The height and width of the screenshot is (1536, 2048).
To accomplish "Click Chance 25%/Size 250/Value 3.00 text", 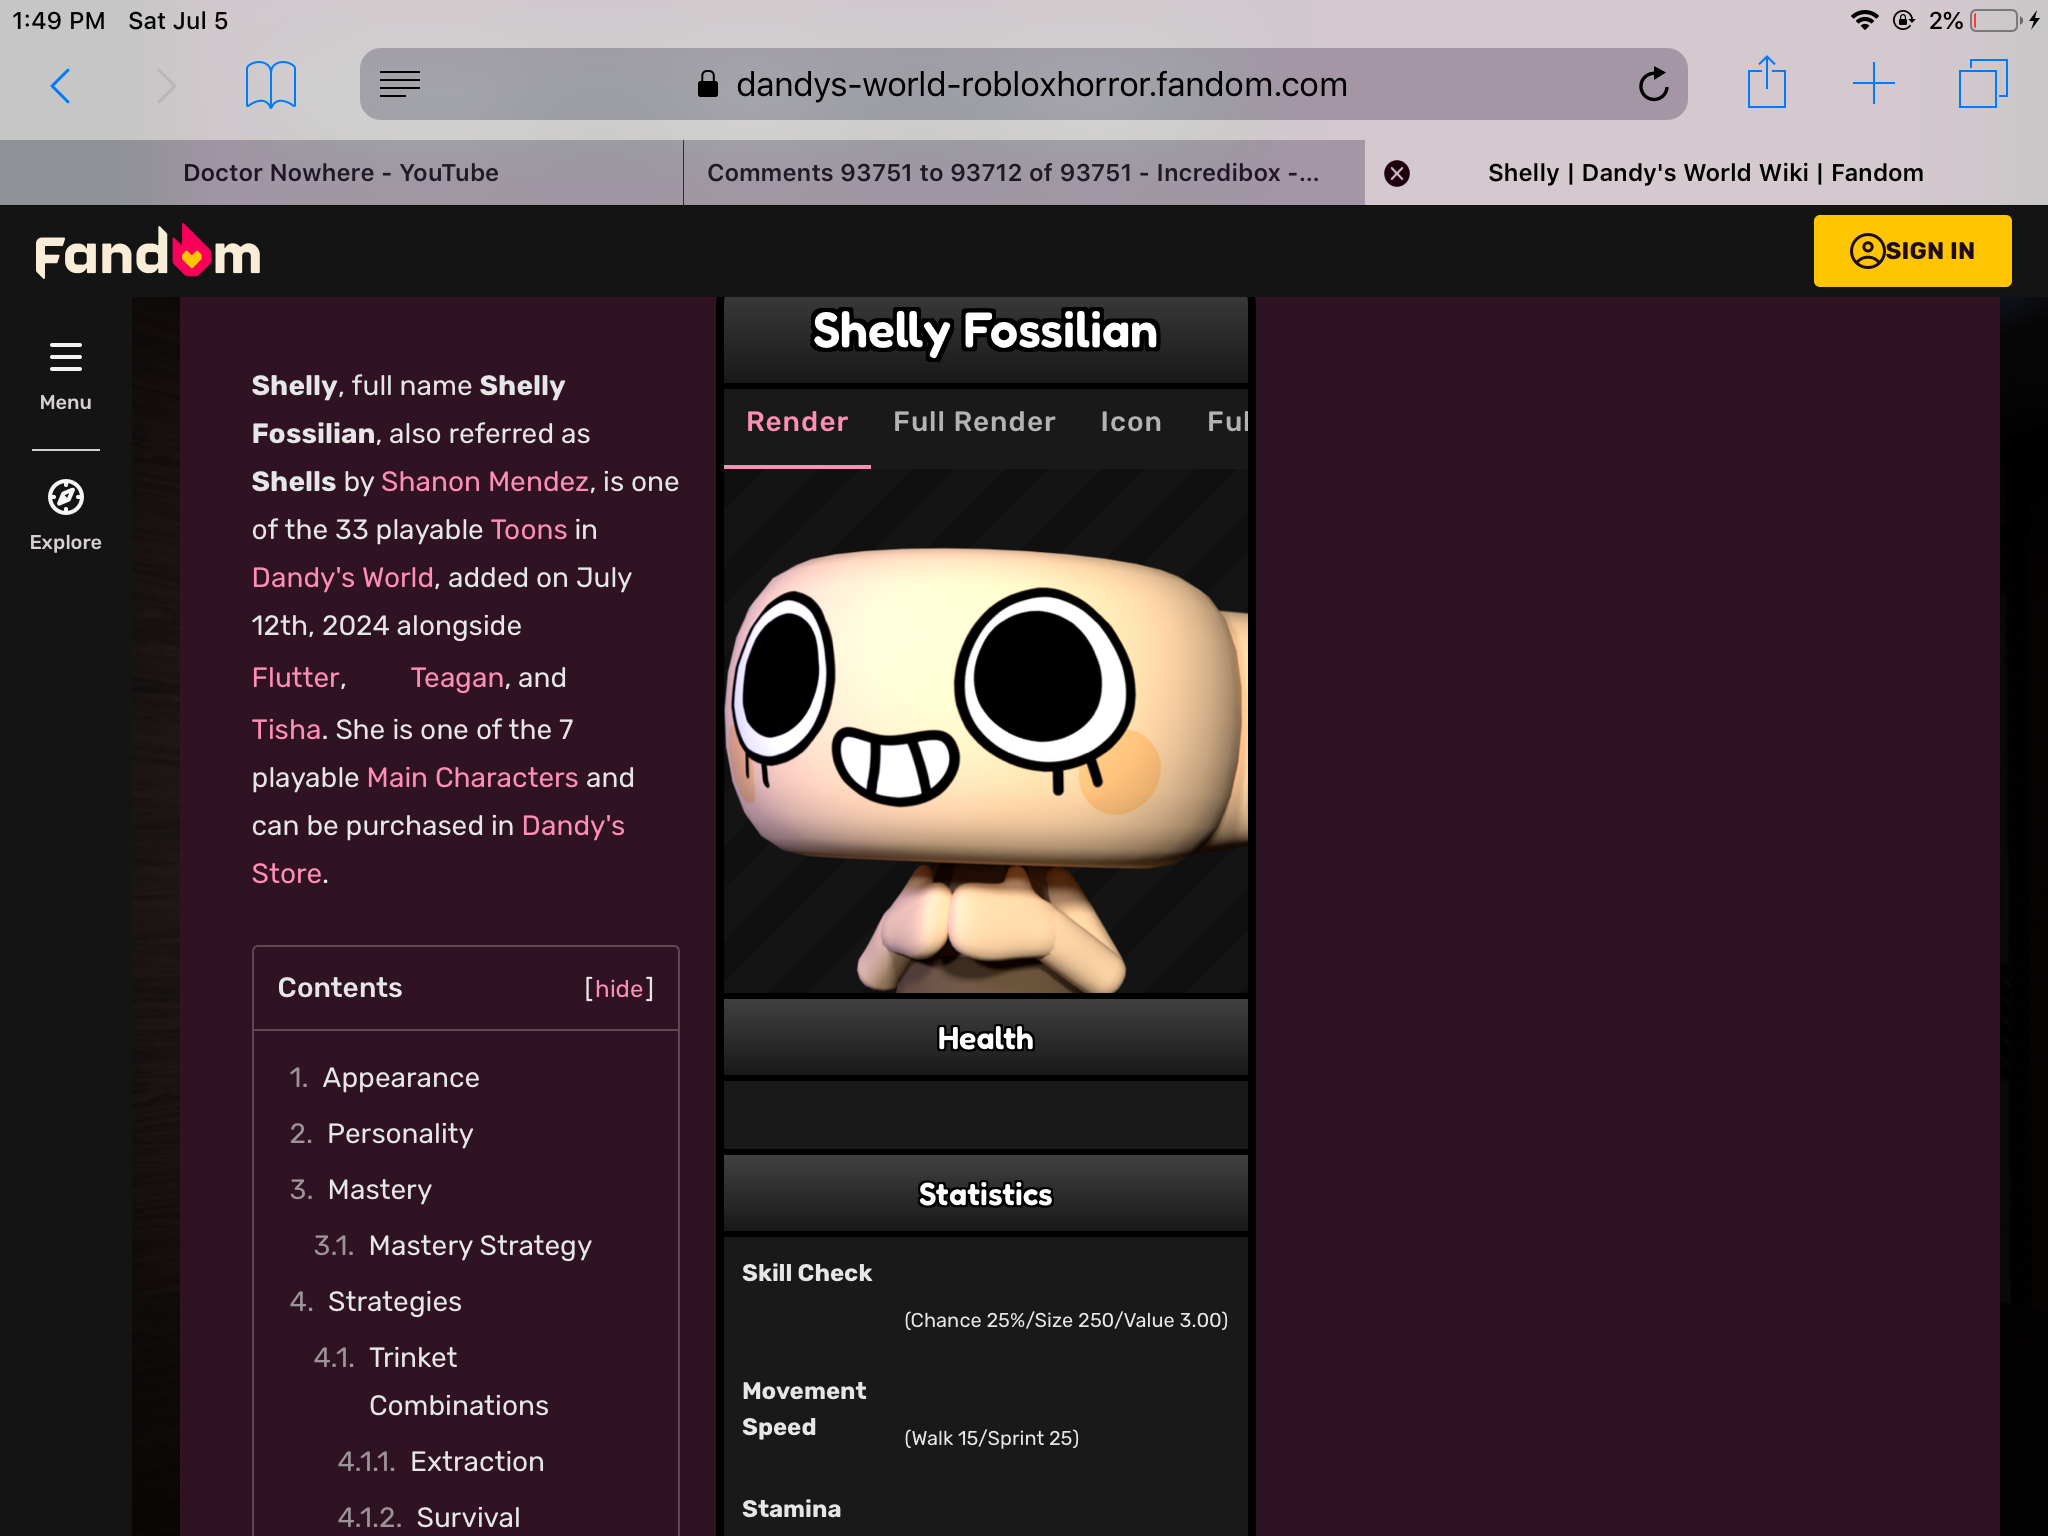I will [x=1066, y=1320].
